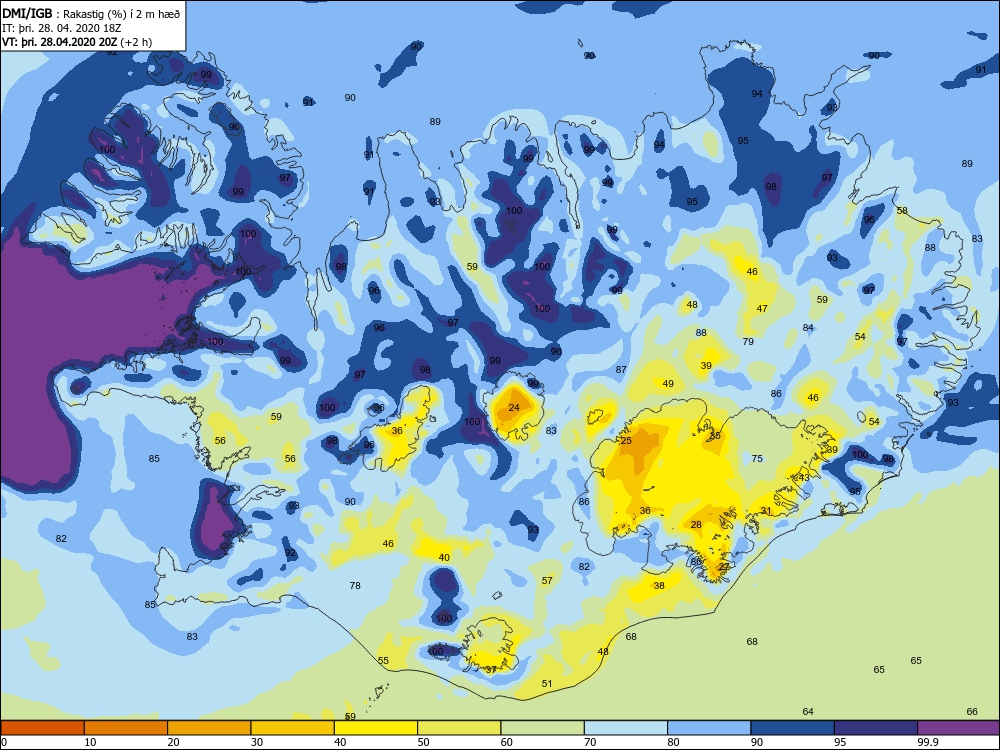Click the humidity value 64 over the ocean
The height and width of the screenshot is (750, 1000).
[x=808, y=712]
